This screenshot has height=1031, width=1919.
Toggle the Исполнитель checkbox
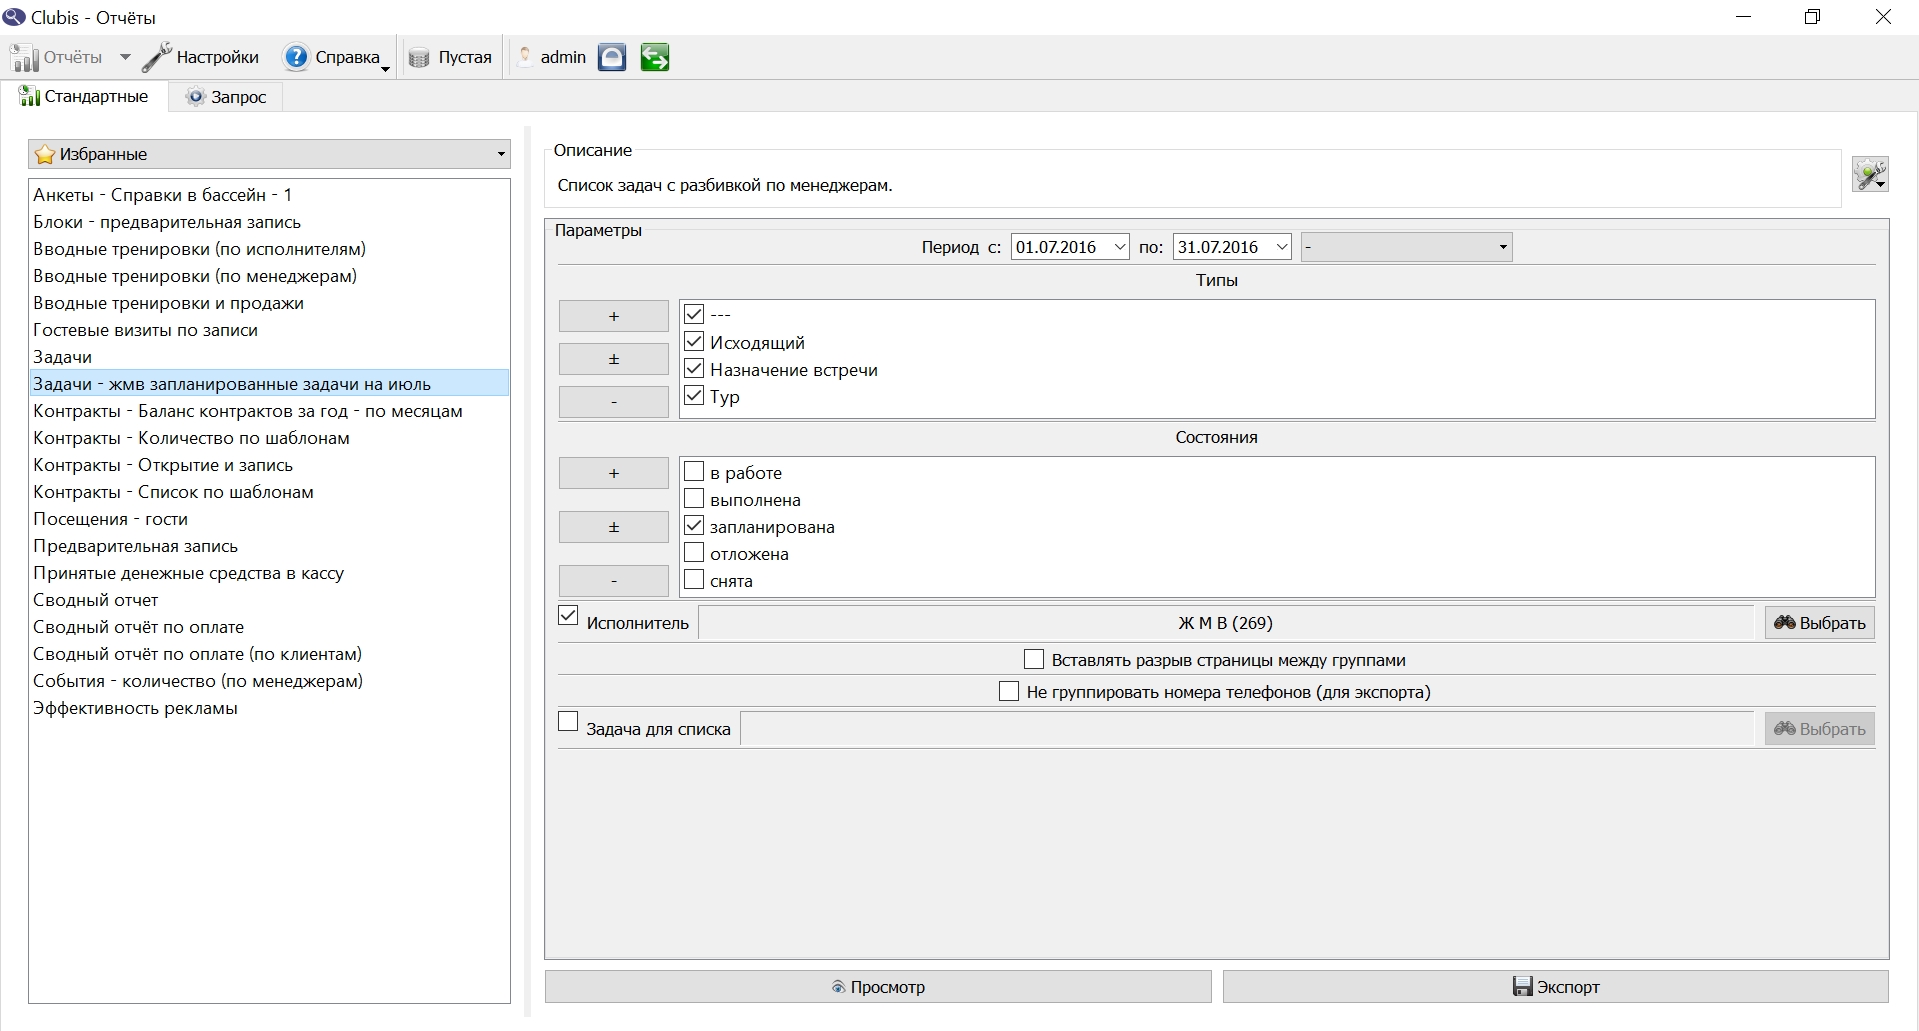click(568, 616)
